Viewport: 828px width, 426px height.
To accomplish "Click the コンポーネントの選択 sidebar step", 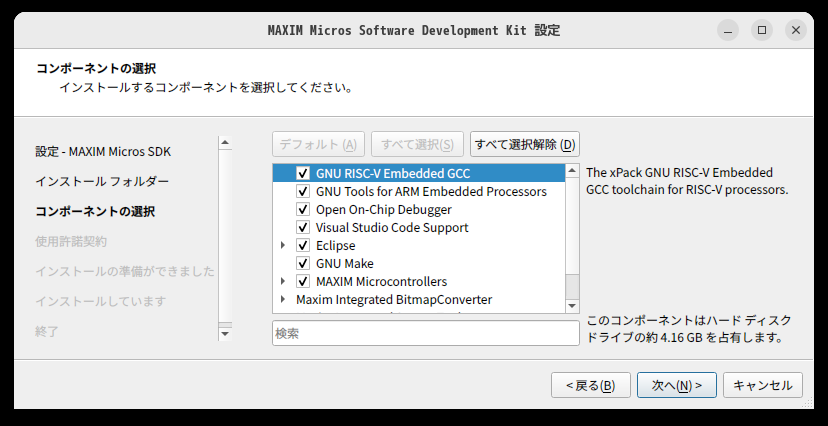I will pyautogui.click(x=95, y=211).
